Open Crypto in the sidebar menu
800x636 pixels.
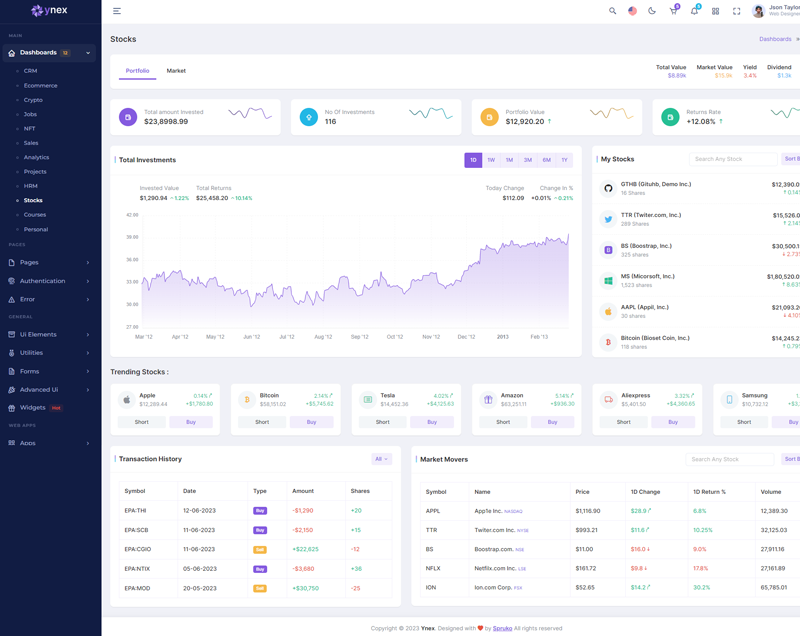pyautogui.click(x=33, y=100)
